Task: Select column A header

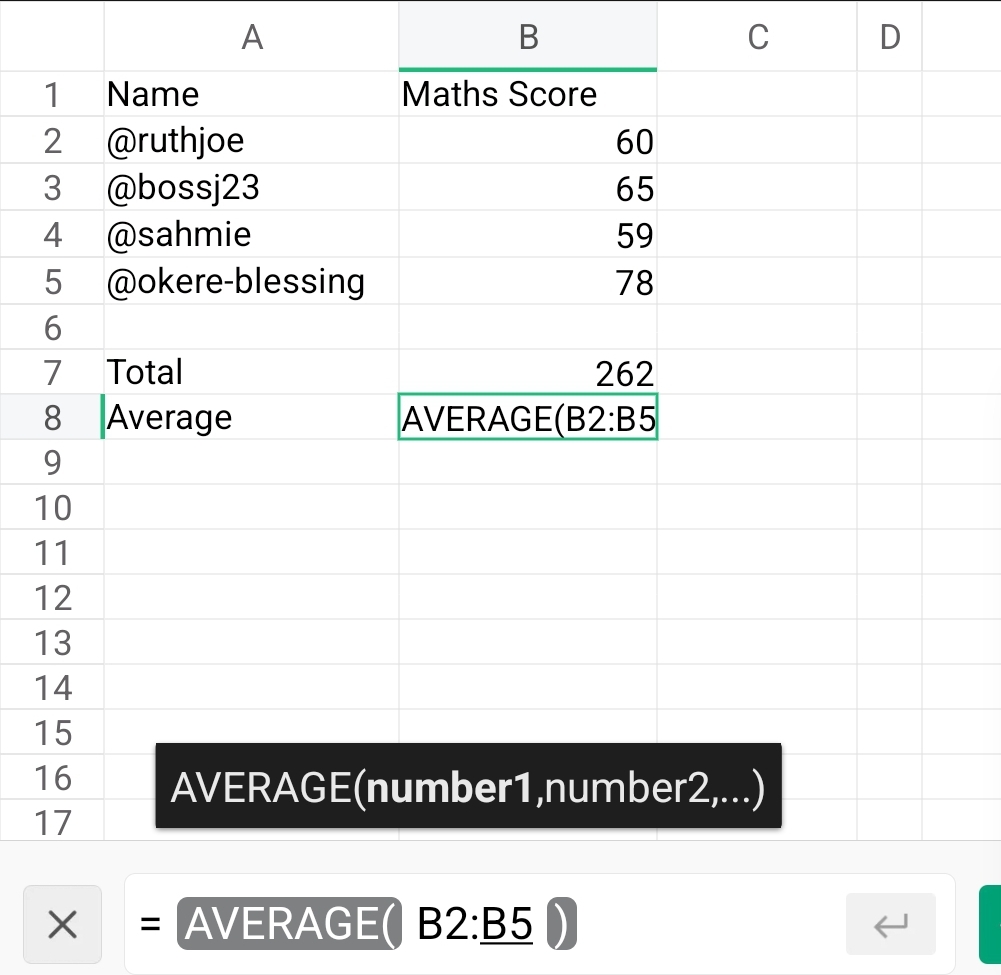Action: tap(252, 36)
